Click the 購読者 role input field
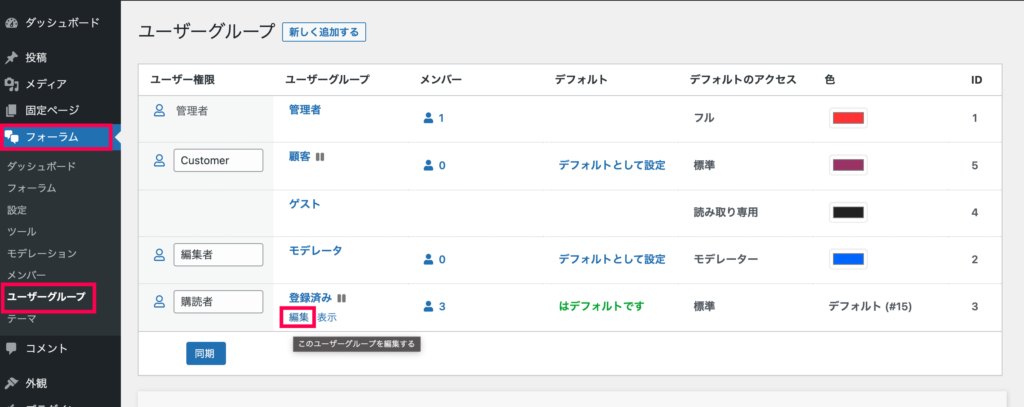Viewport: 1024px width, 407px height. click(x=218, y=302)
